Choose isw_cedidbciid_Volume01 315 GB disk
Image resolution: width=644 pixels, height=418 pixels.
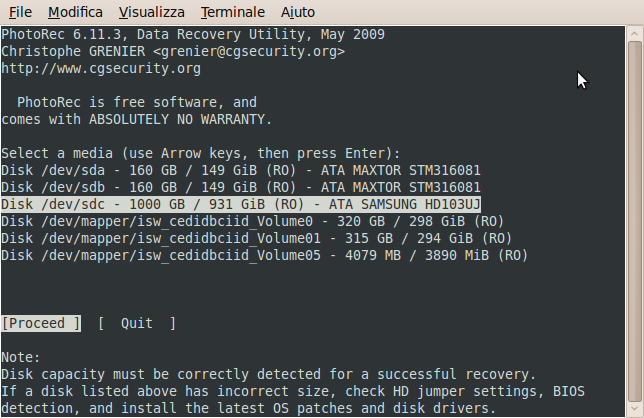coord(257,239)
